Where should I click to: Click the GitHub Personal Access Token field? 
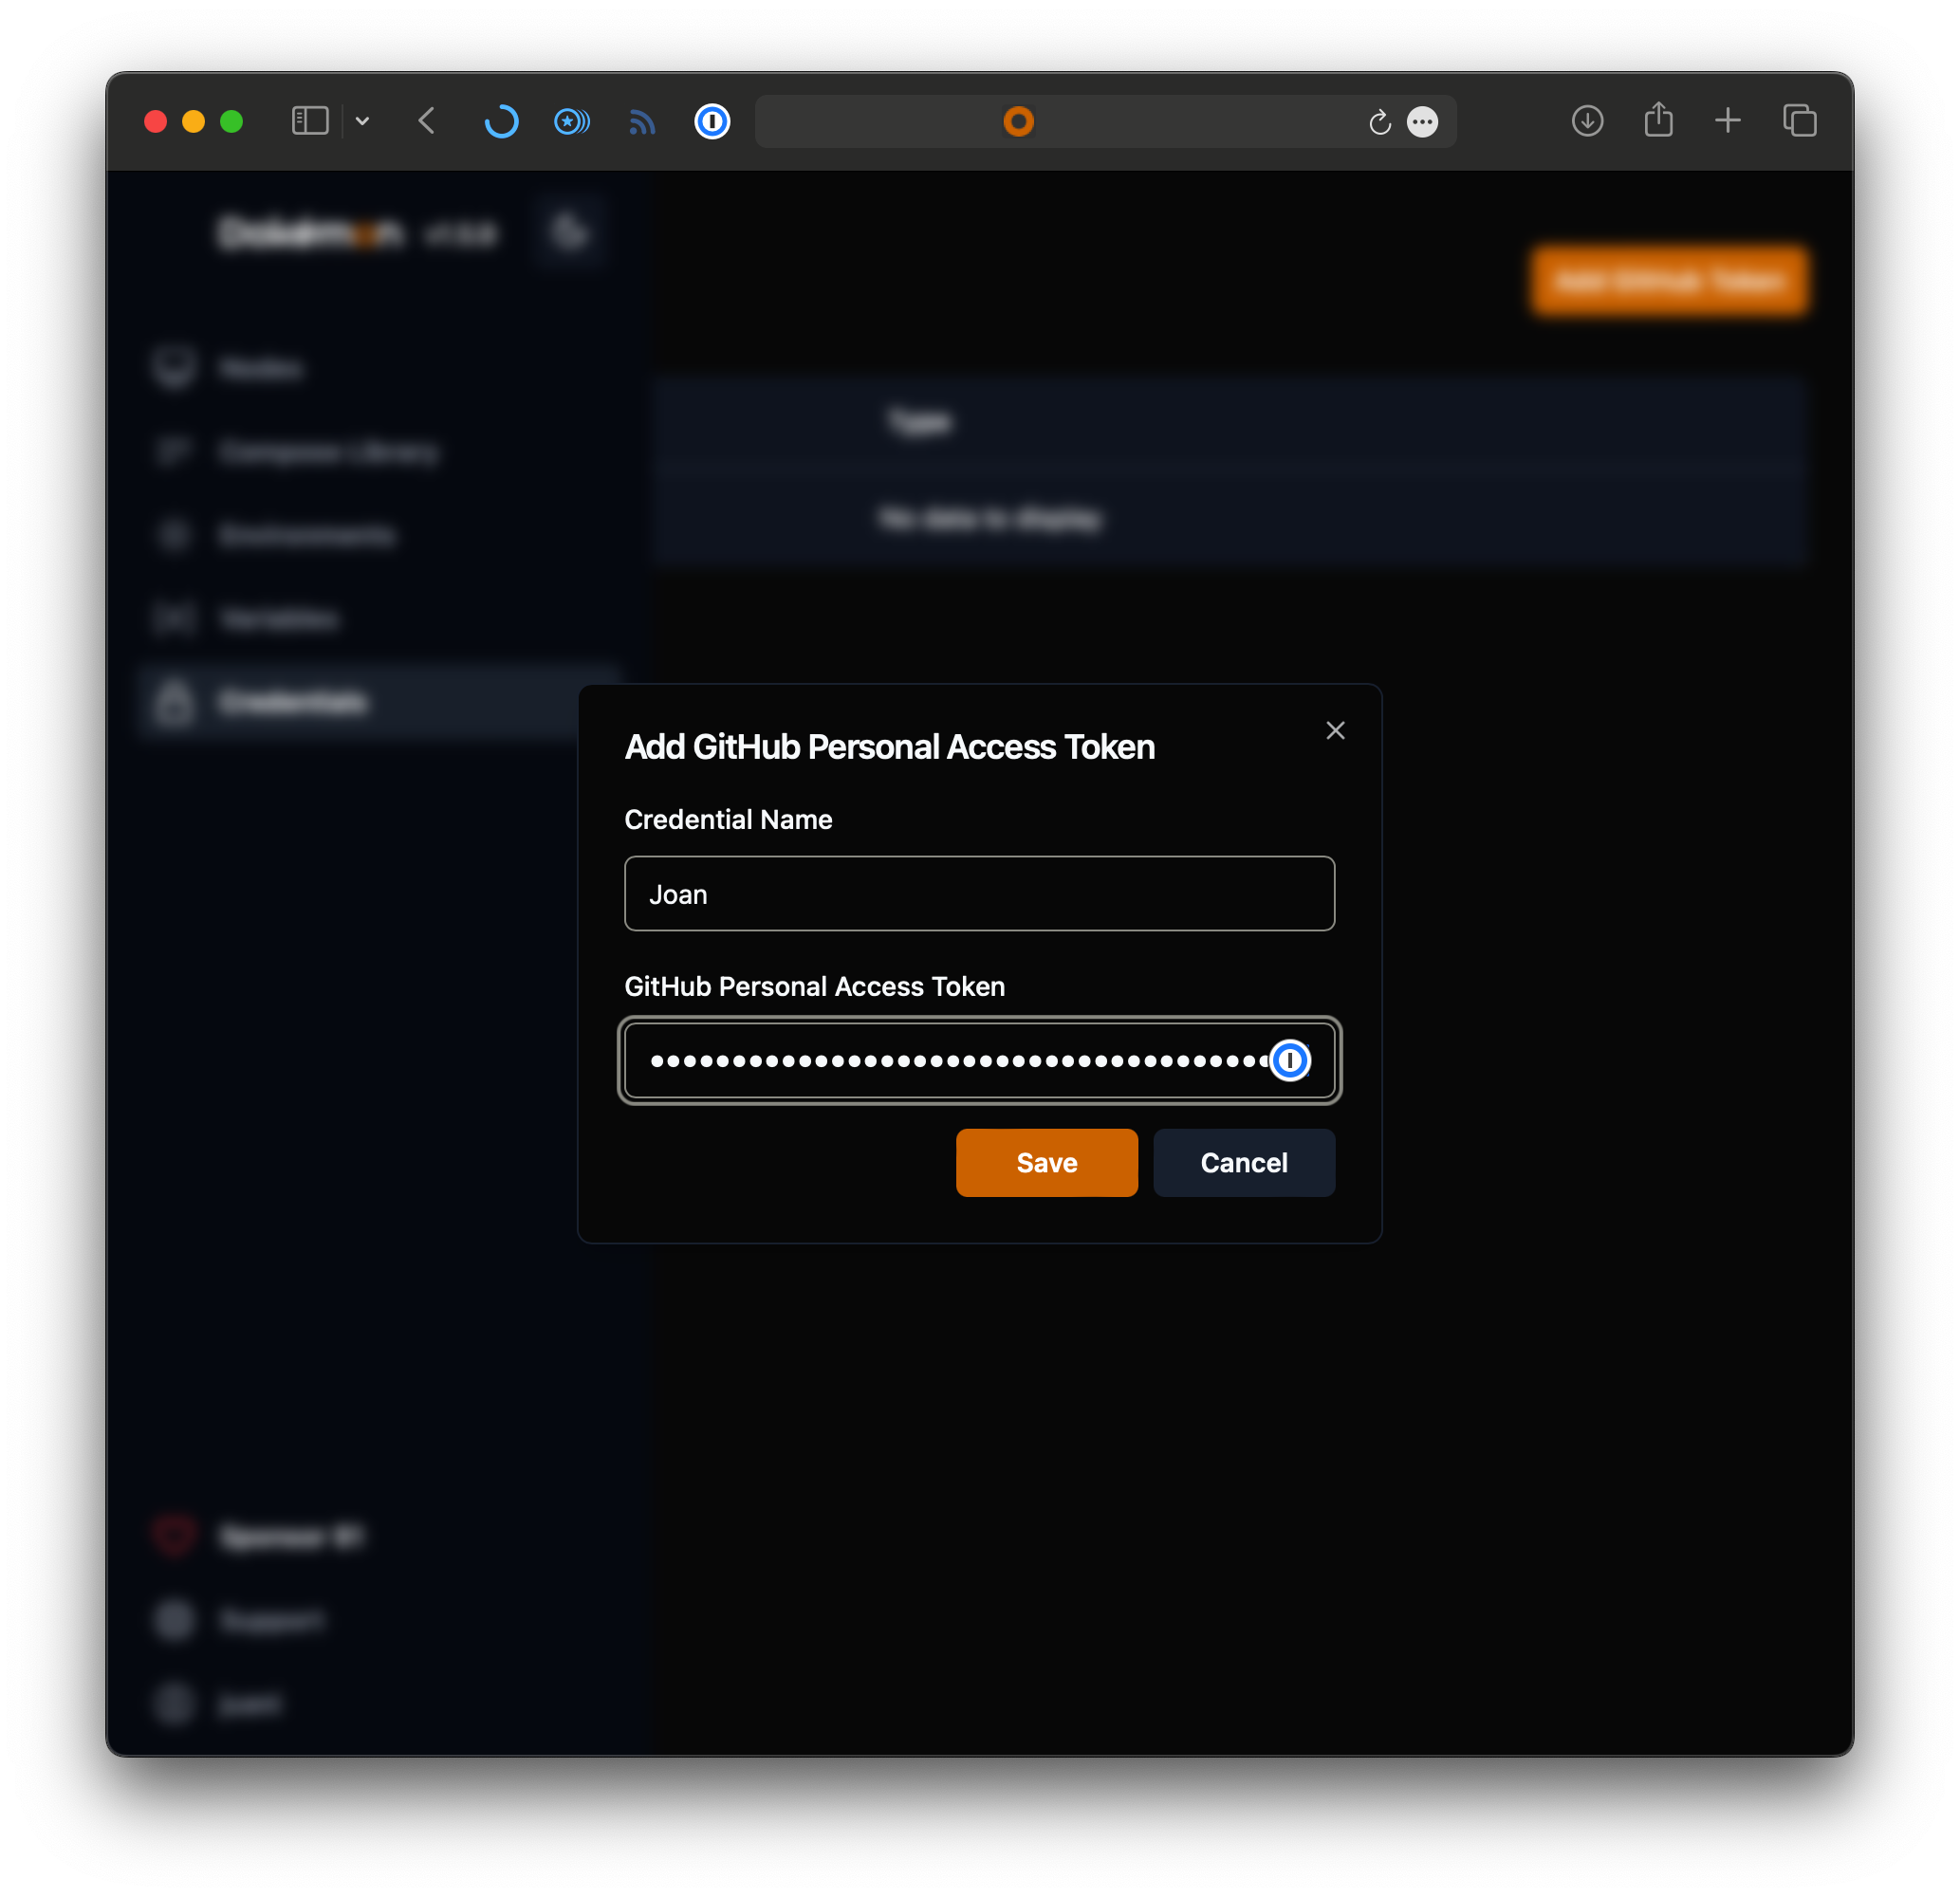[979, 1060]
